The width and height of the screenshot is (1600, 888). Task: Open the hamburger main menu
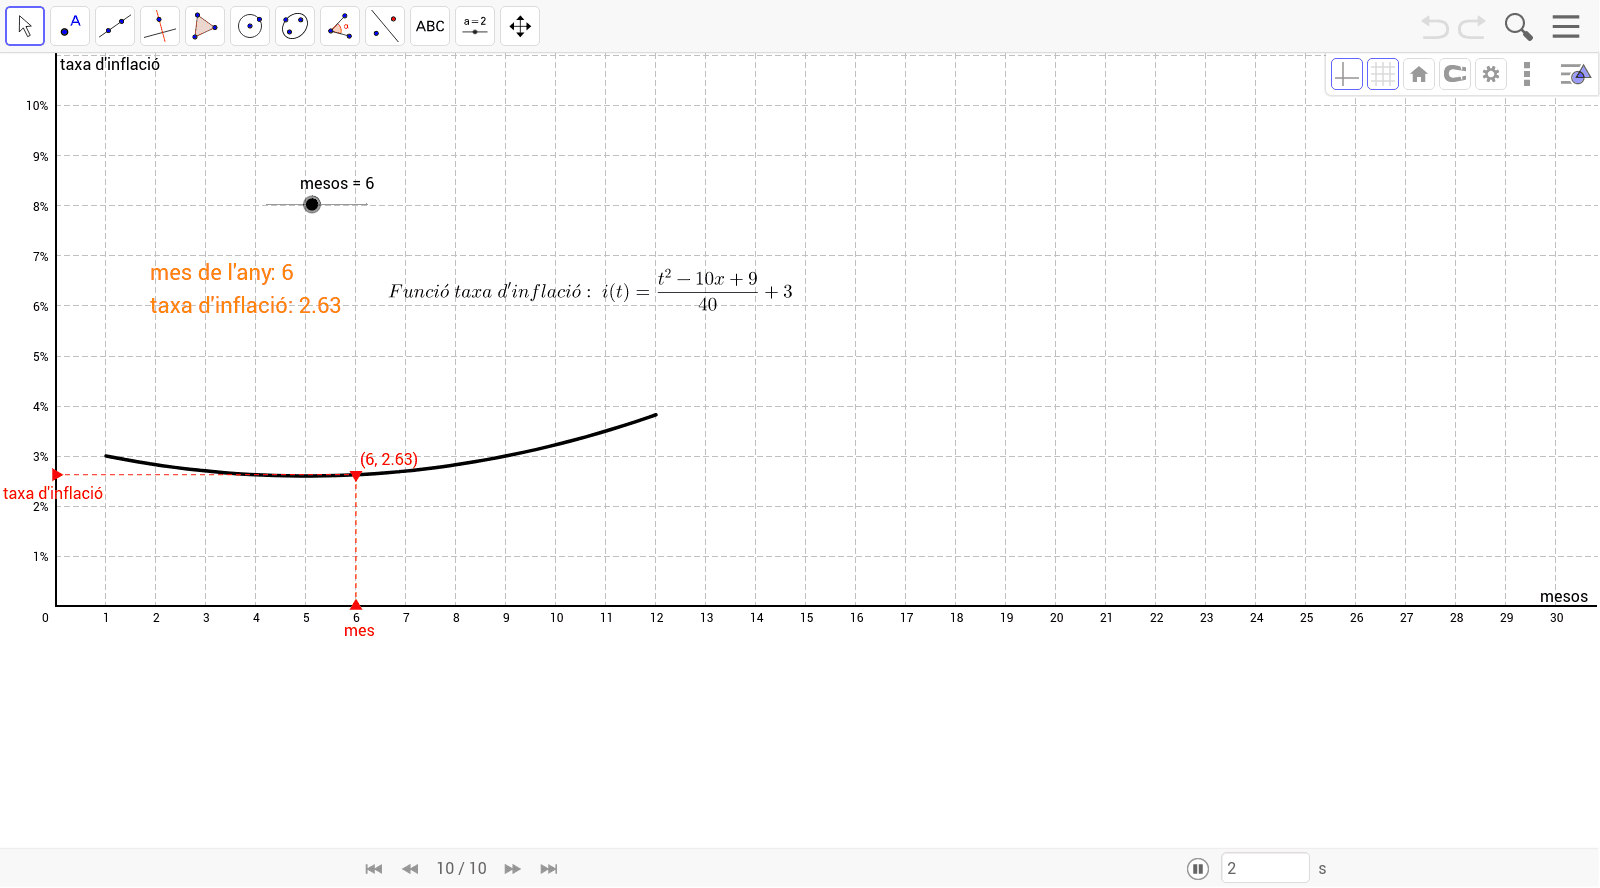[1566, 26]
